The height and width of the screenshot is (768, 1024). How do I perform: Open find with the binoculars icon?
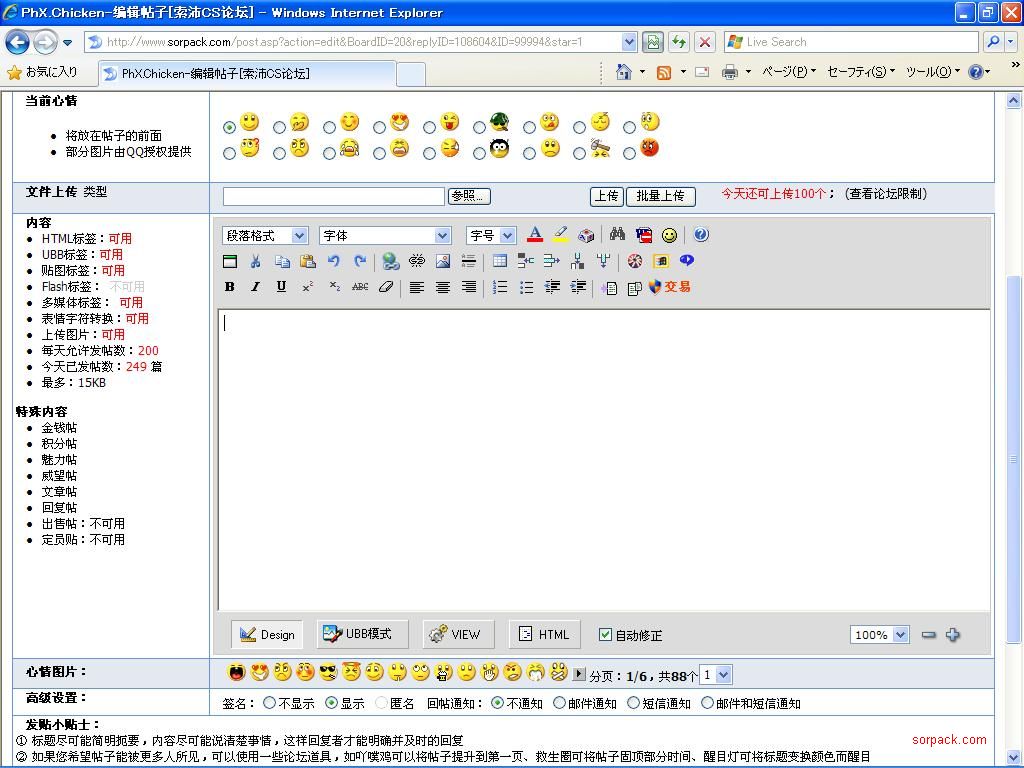point(617,235)
